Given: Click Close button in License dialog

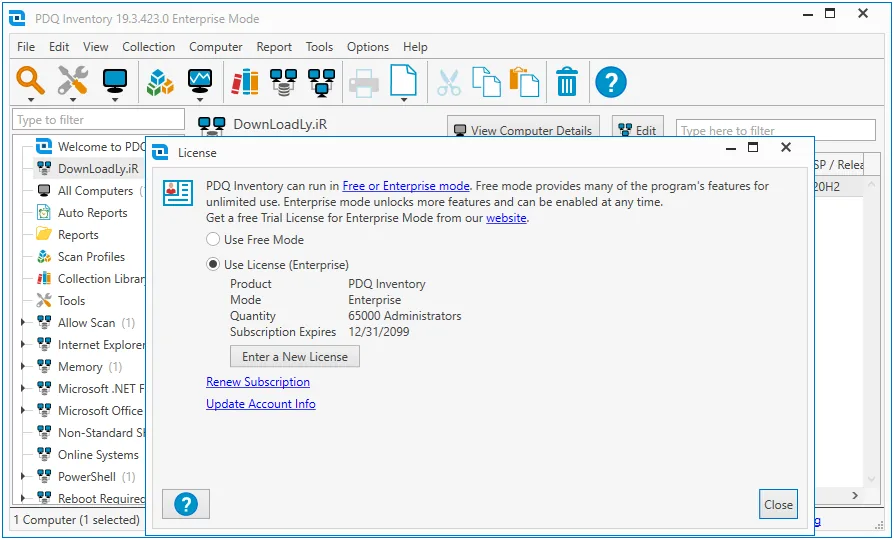Looking at the screenshot, I should (778, 505).
